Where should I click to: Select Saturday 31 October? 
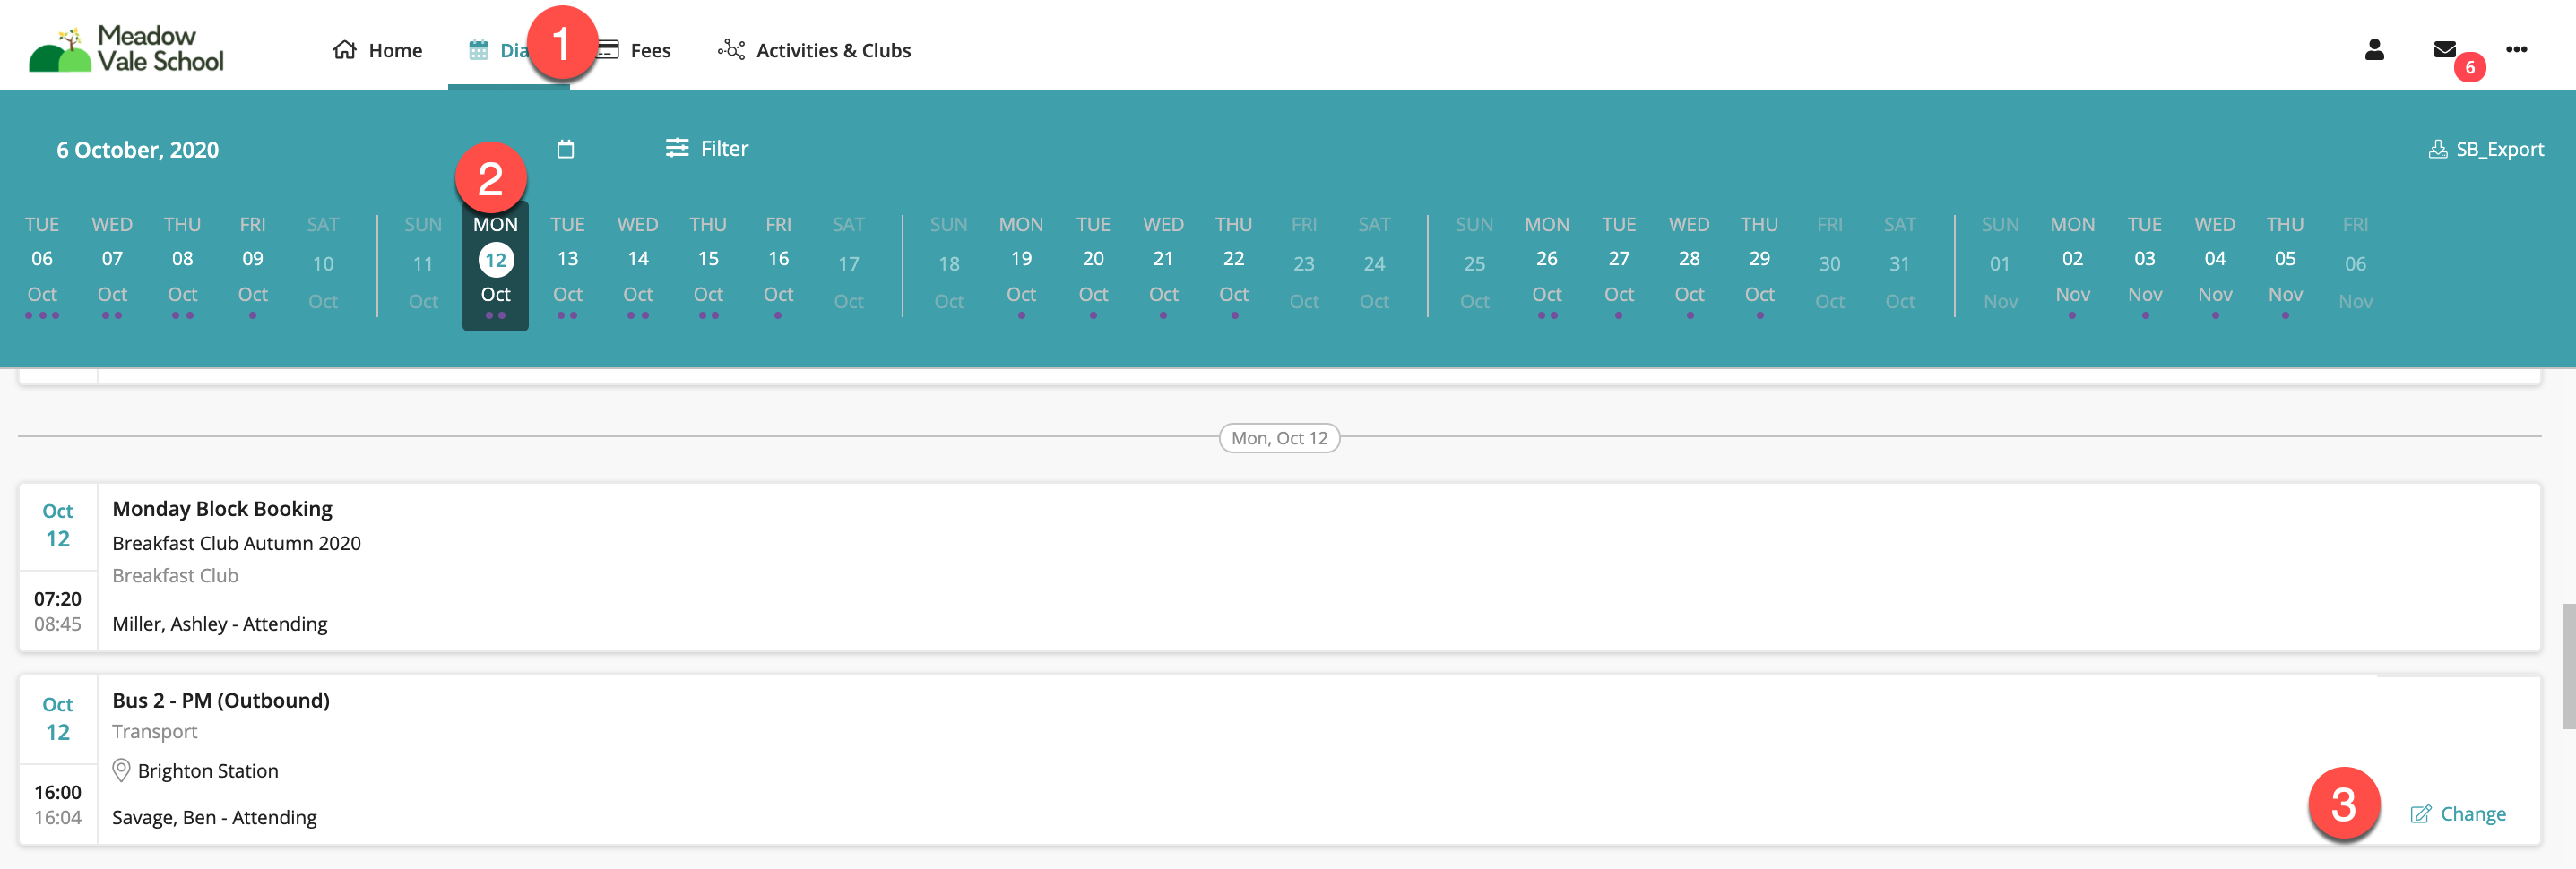pos(1900,265)
